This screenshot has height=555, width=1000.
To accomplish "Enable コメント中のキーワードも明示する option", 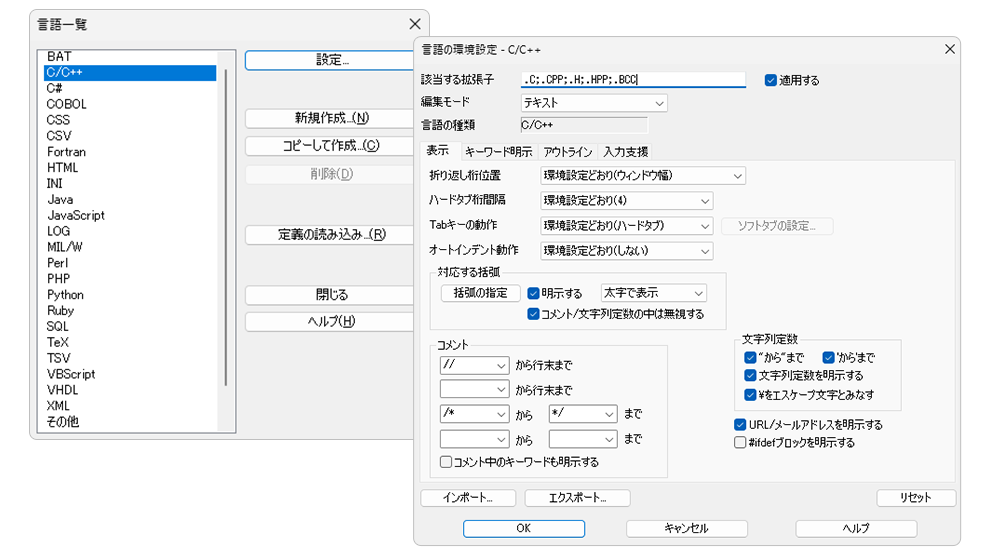I will 446,462.
